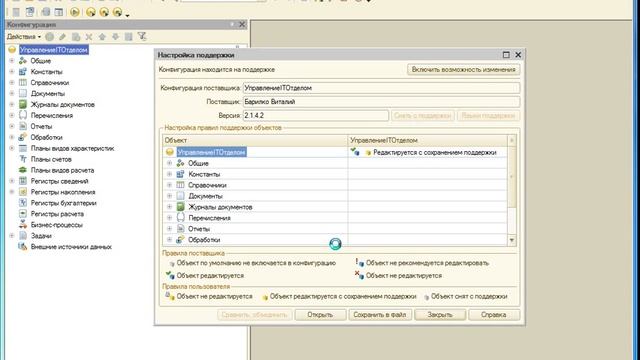Click the Бизнес-процессы icon
The image size is (640, 360).
23,225
